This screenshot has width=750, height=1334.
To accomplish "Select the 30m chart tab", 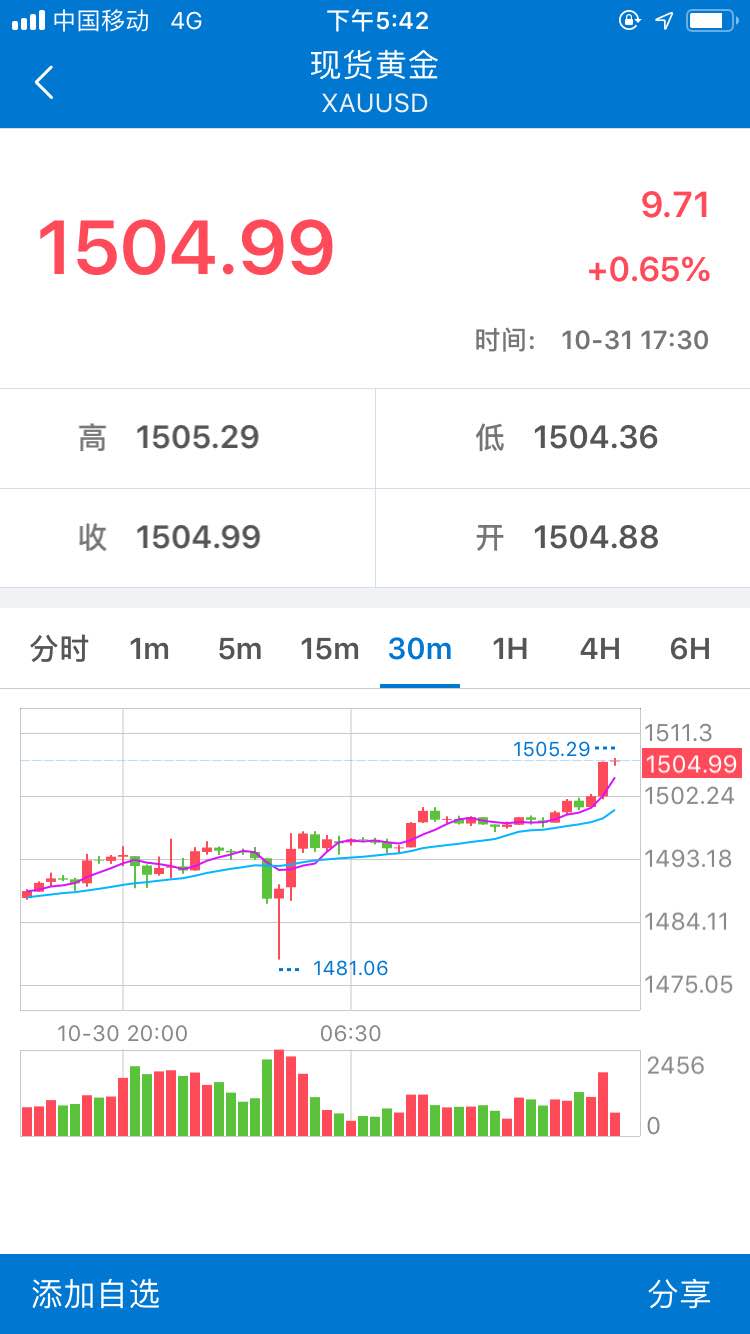I will tap(420, 649).
